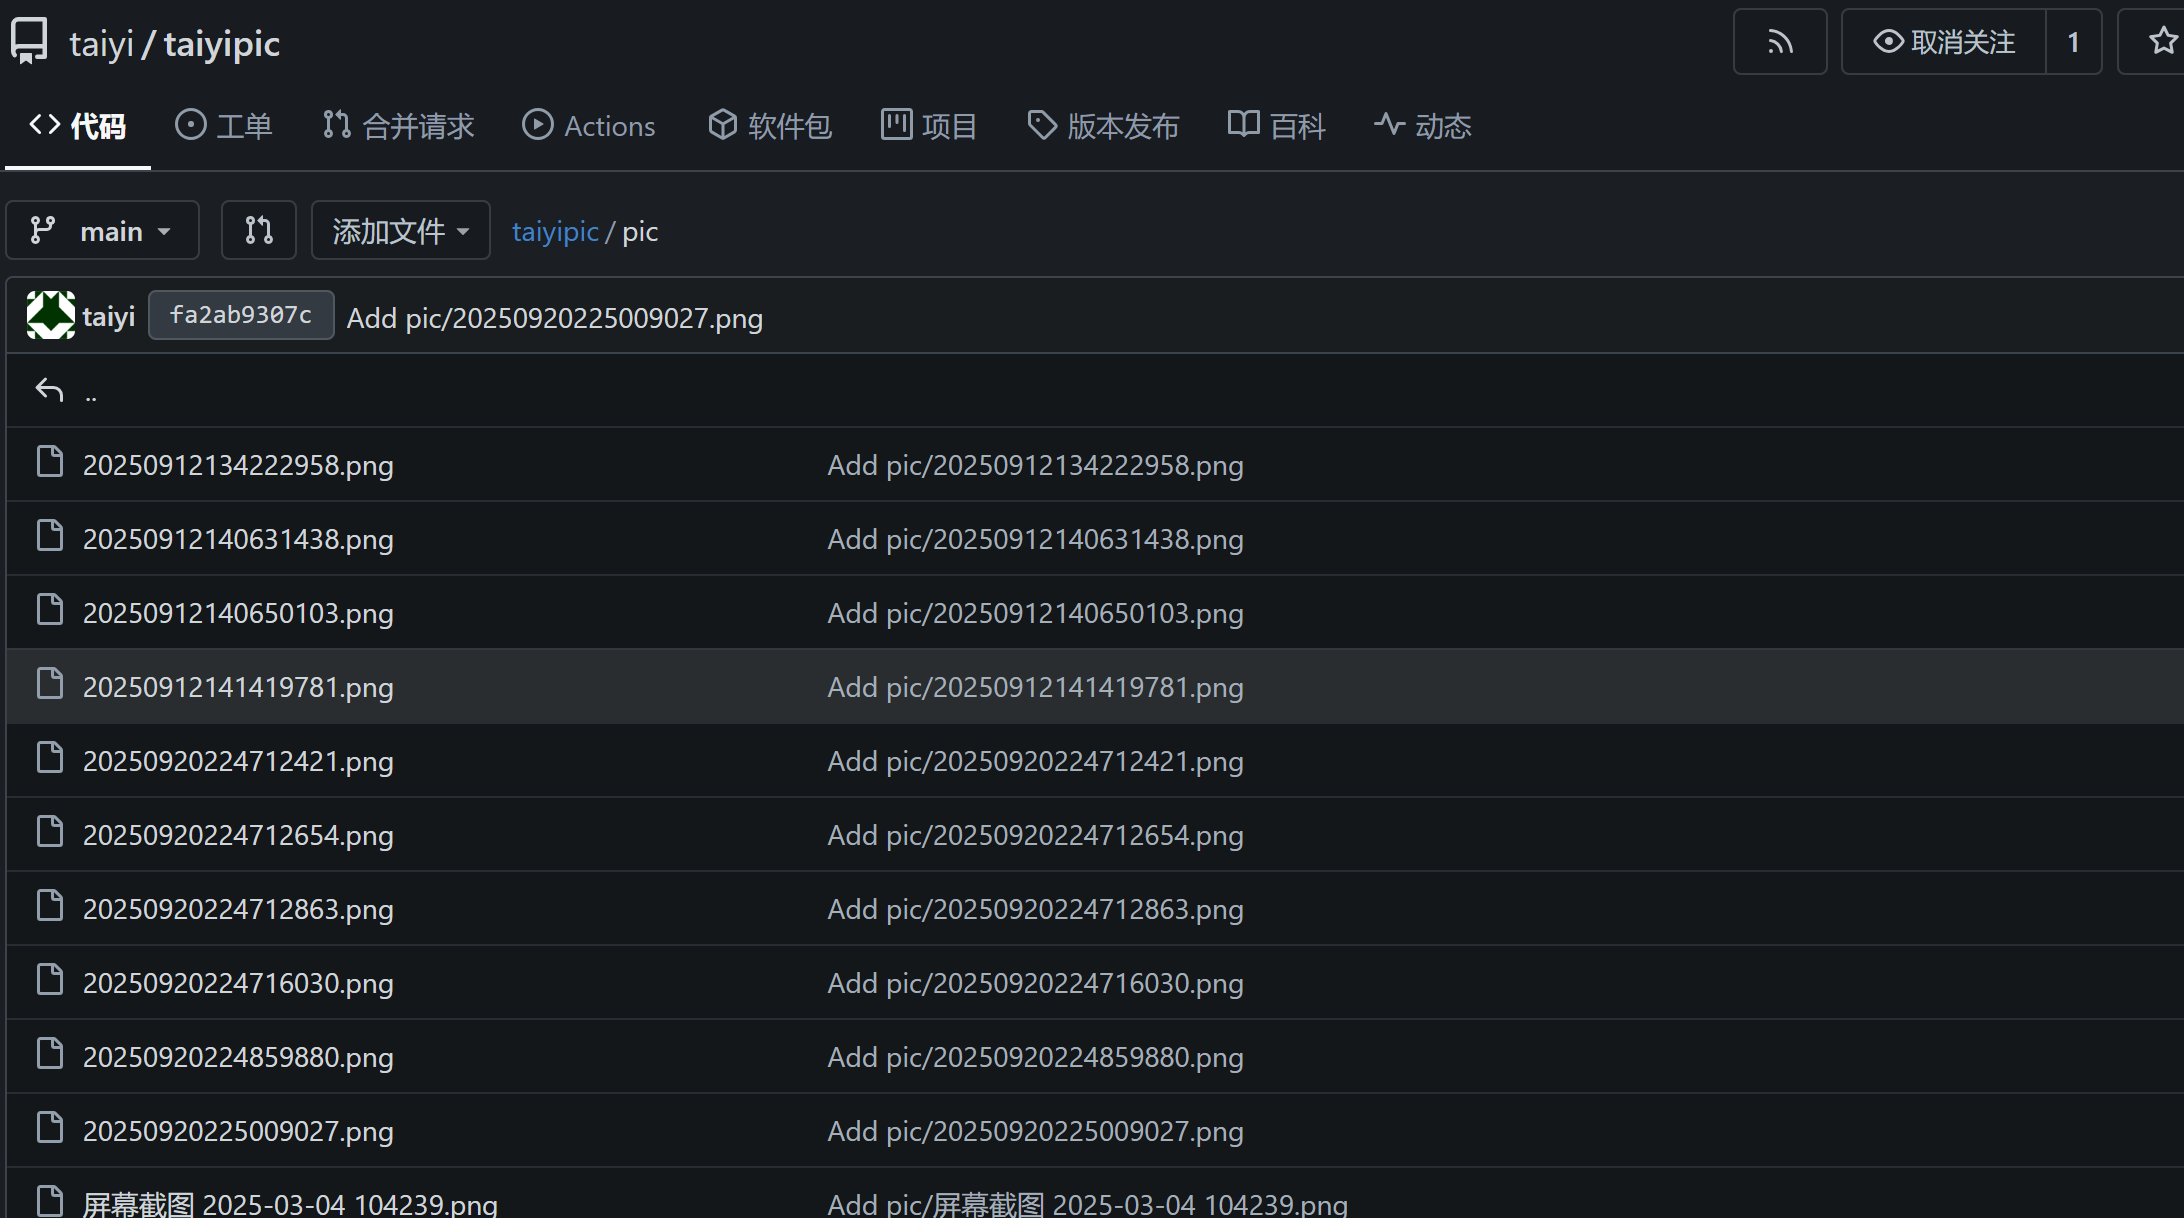
Task: Click the repository icon beside taiyi
Action: pyautogui.click(x=29, y=42)
